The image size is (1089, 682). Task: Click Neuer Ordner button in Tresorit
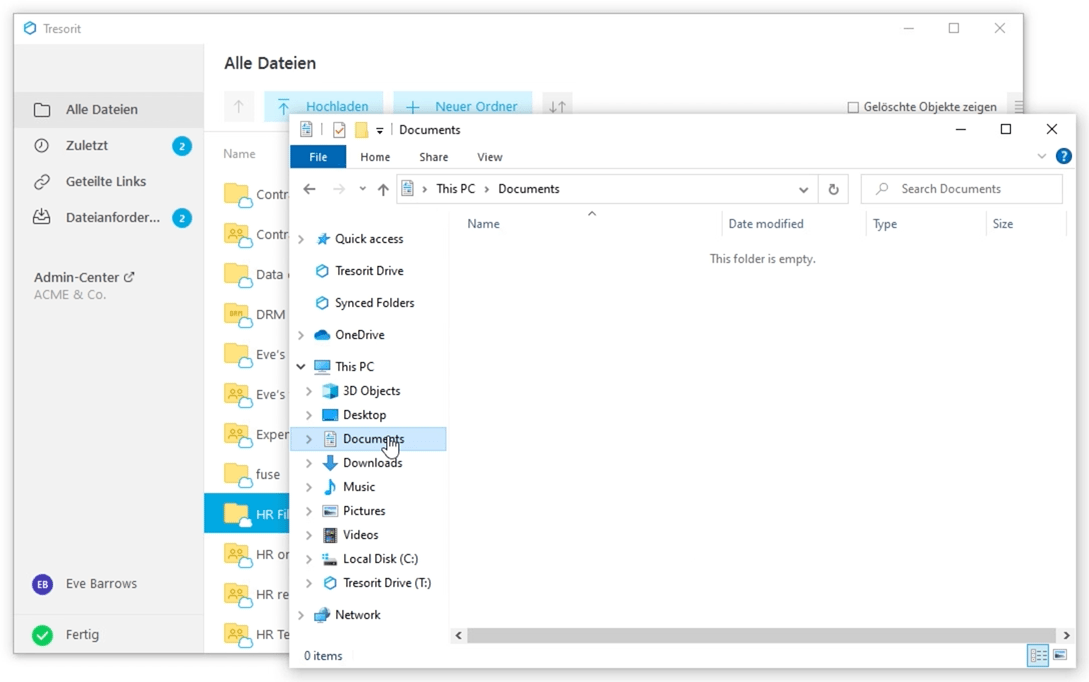pos(463,106)
